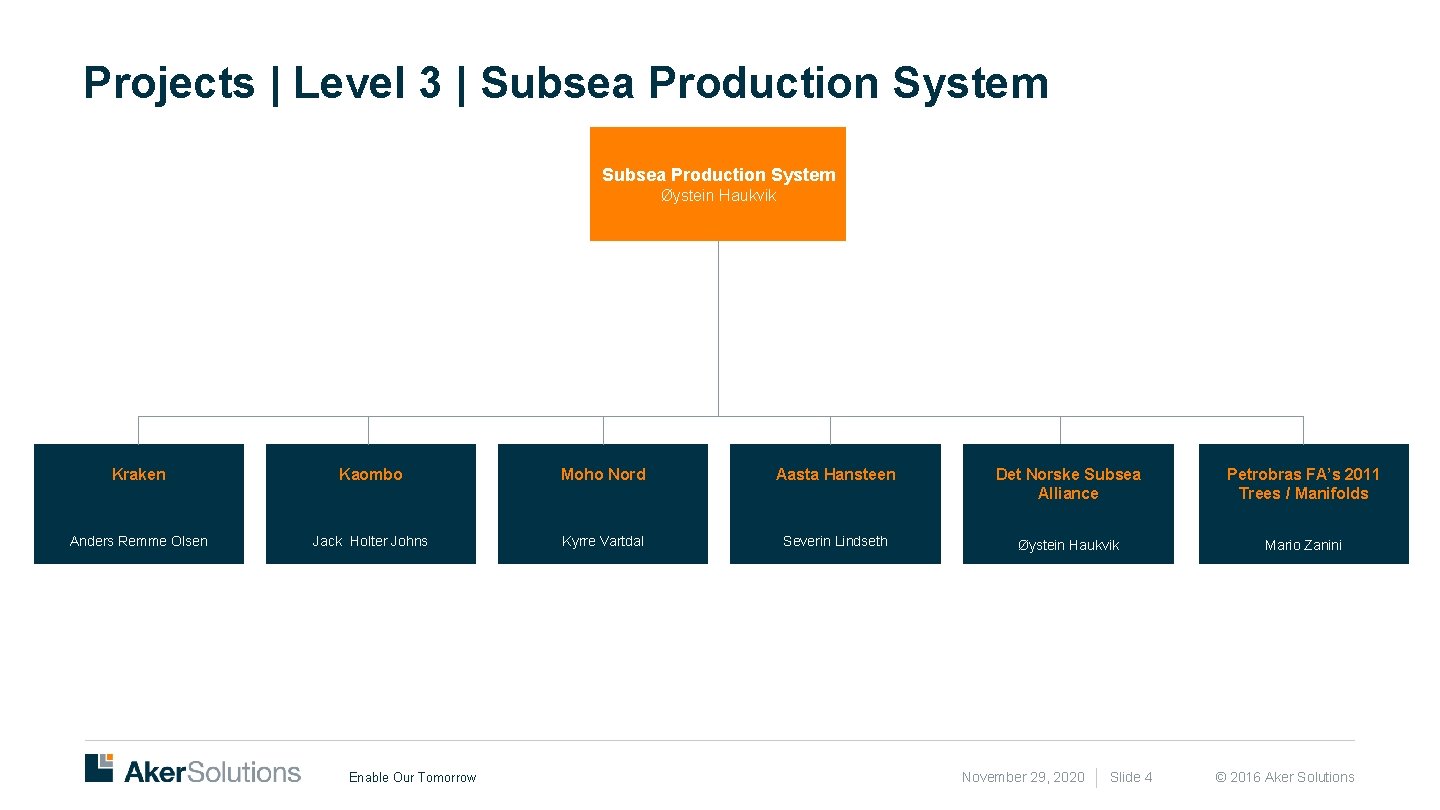
Task: Click the Kraken org chart box
Action: pyautogui.click(x=139, y=504)
